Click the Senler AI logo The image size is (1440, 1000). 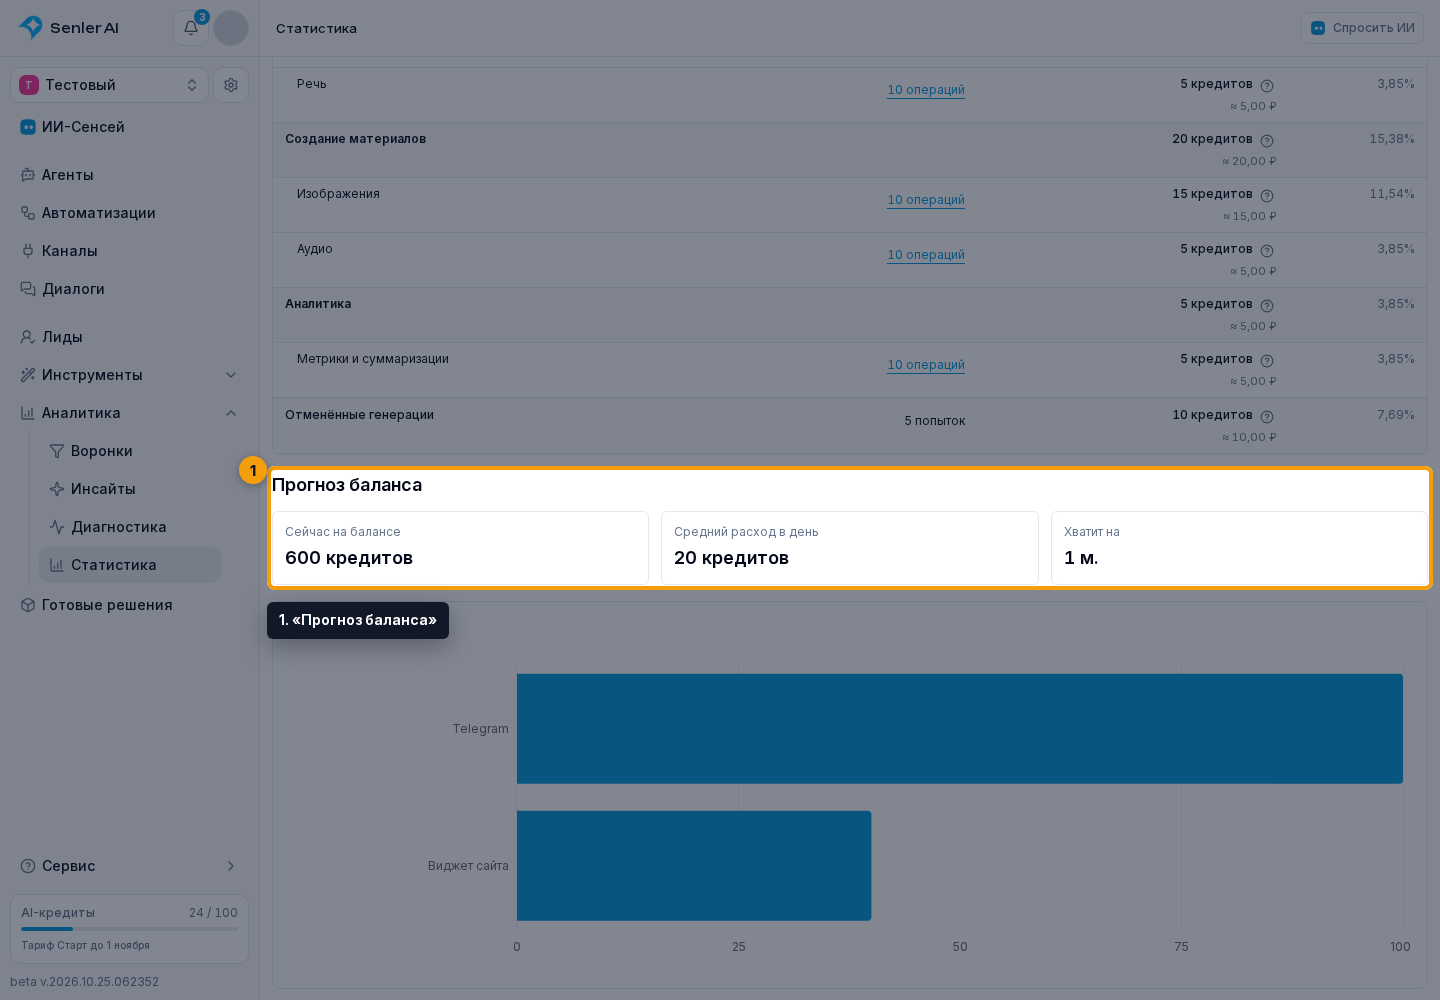point(69,28)
